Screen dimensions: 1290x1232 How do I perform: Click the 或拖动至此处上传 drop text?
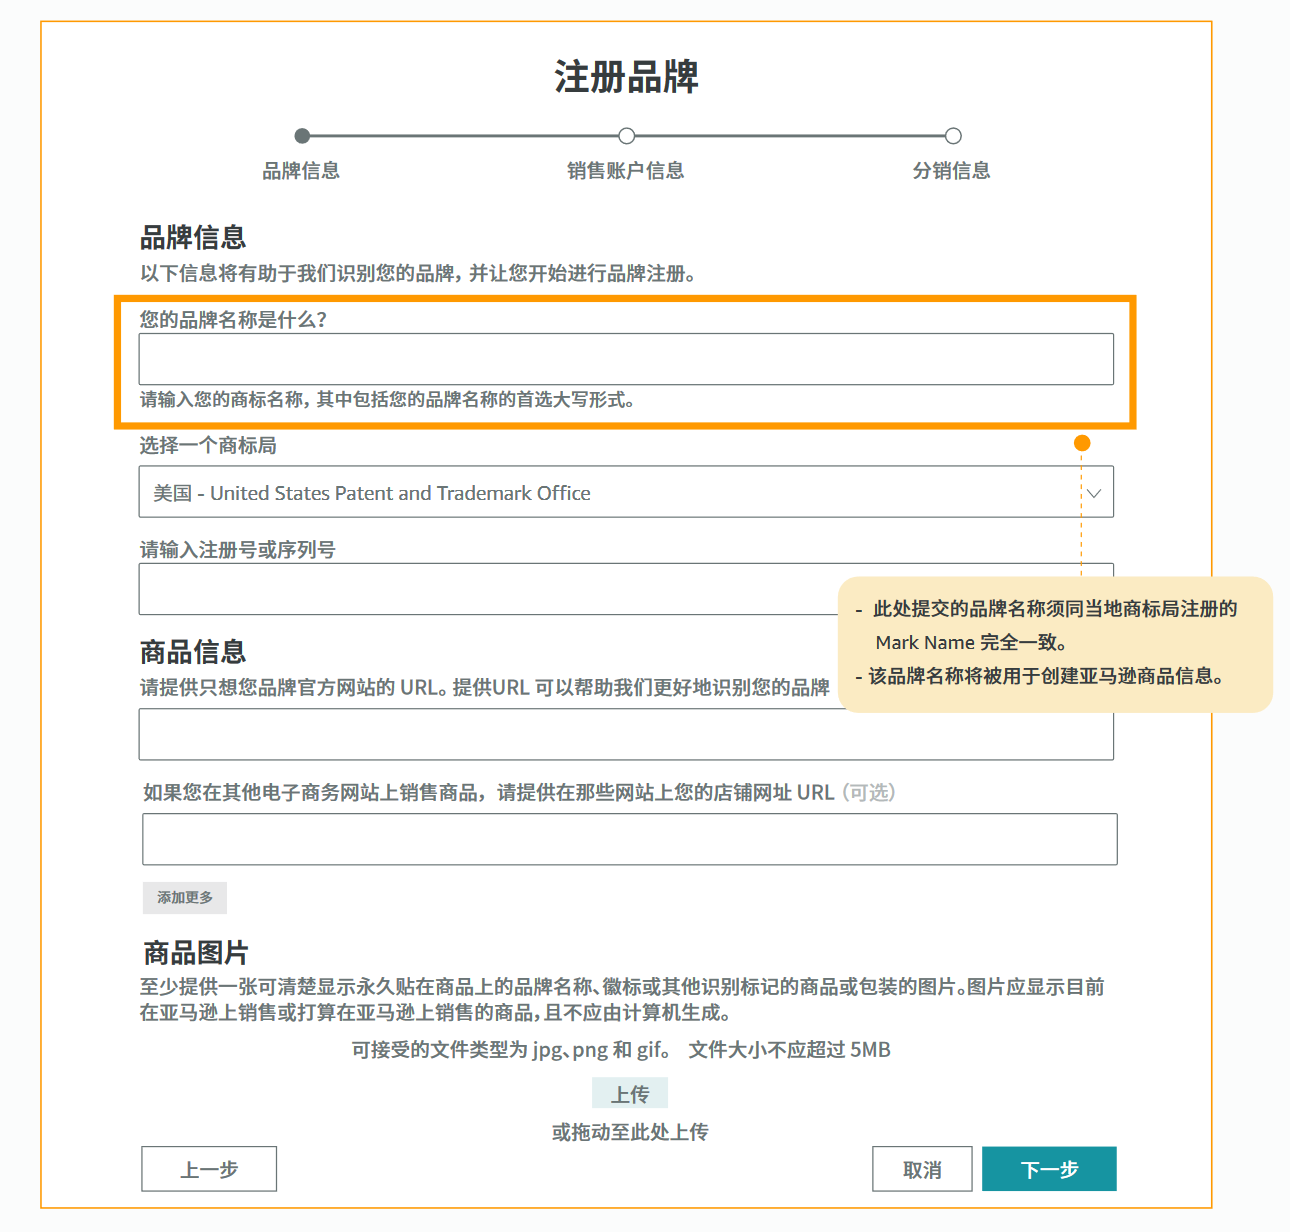[x=630, y=1132]
